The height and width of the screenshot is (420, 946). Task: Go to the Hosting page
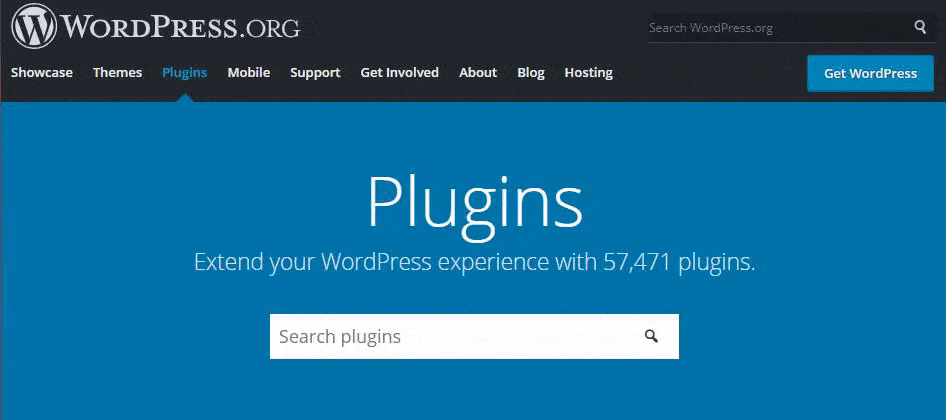pos(589,73)
